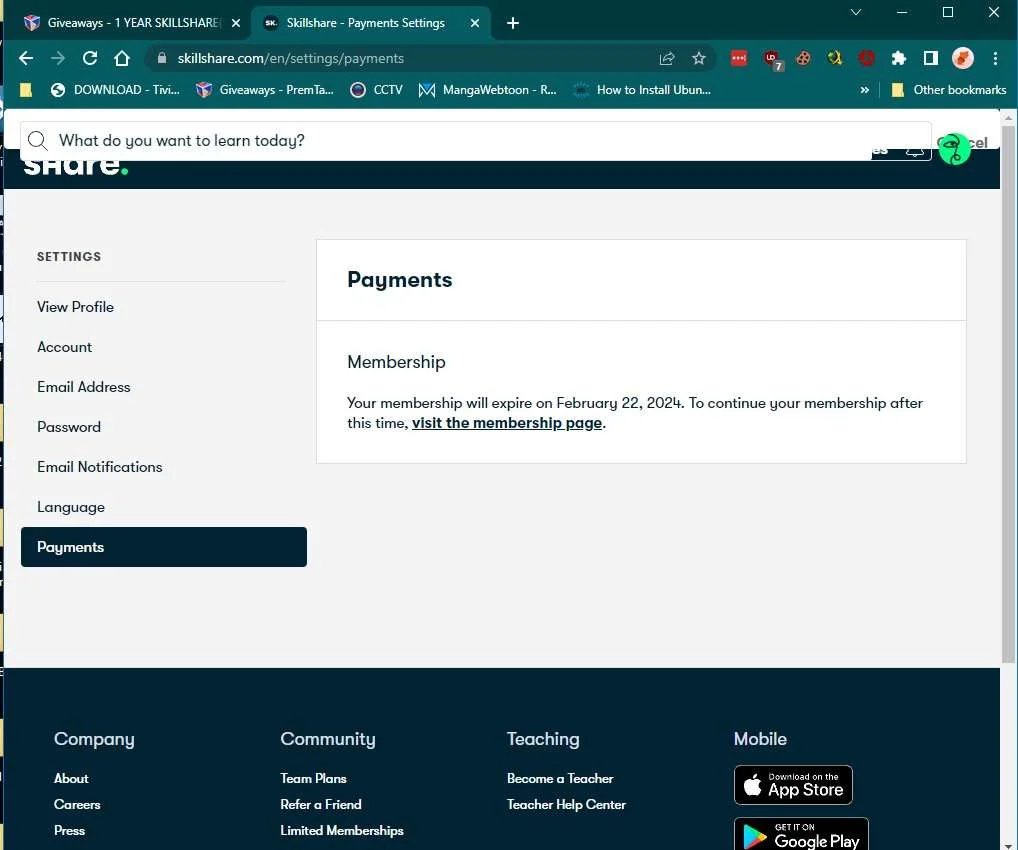
Task: Open the Giveaways - PremTa bookmark
Action: 265,90
